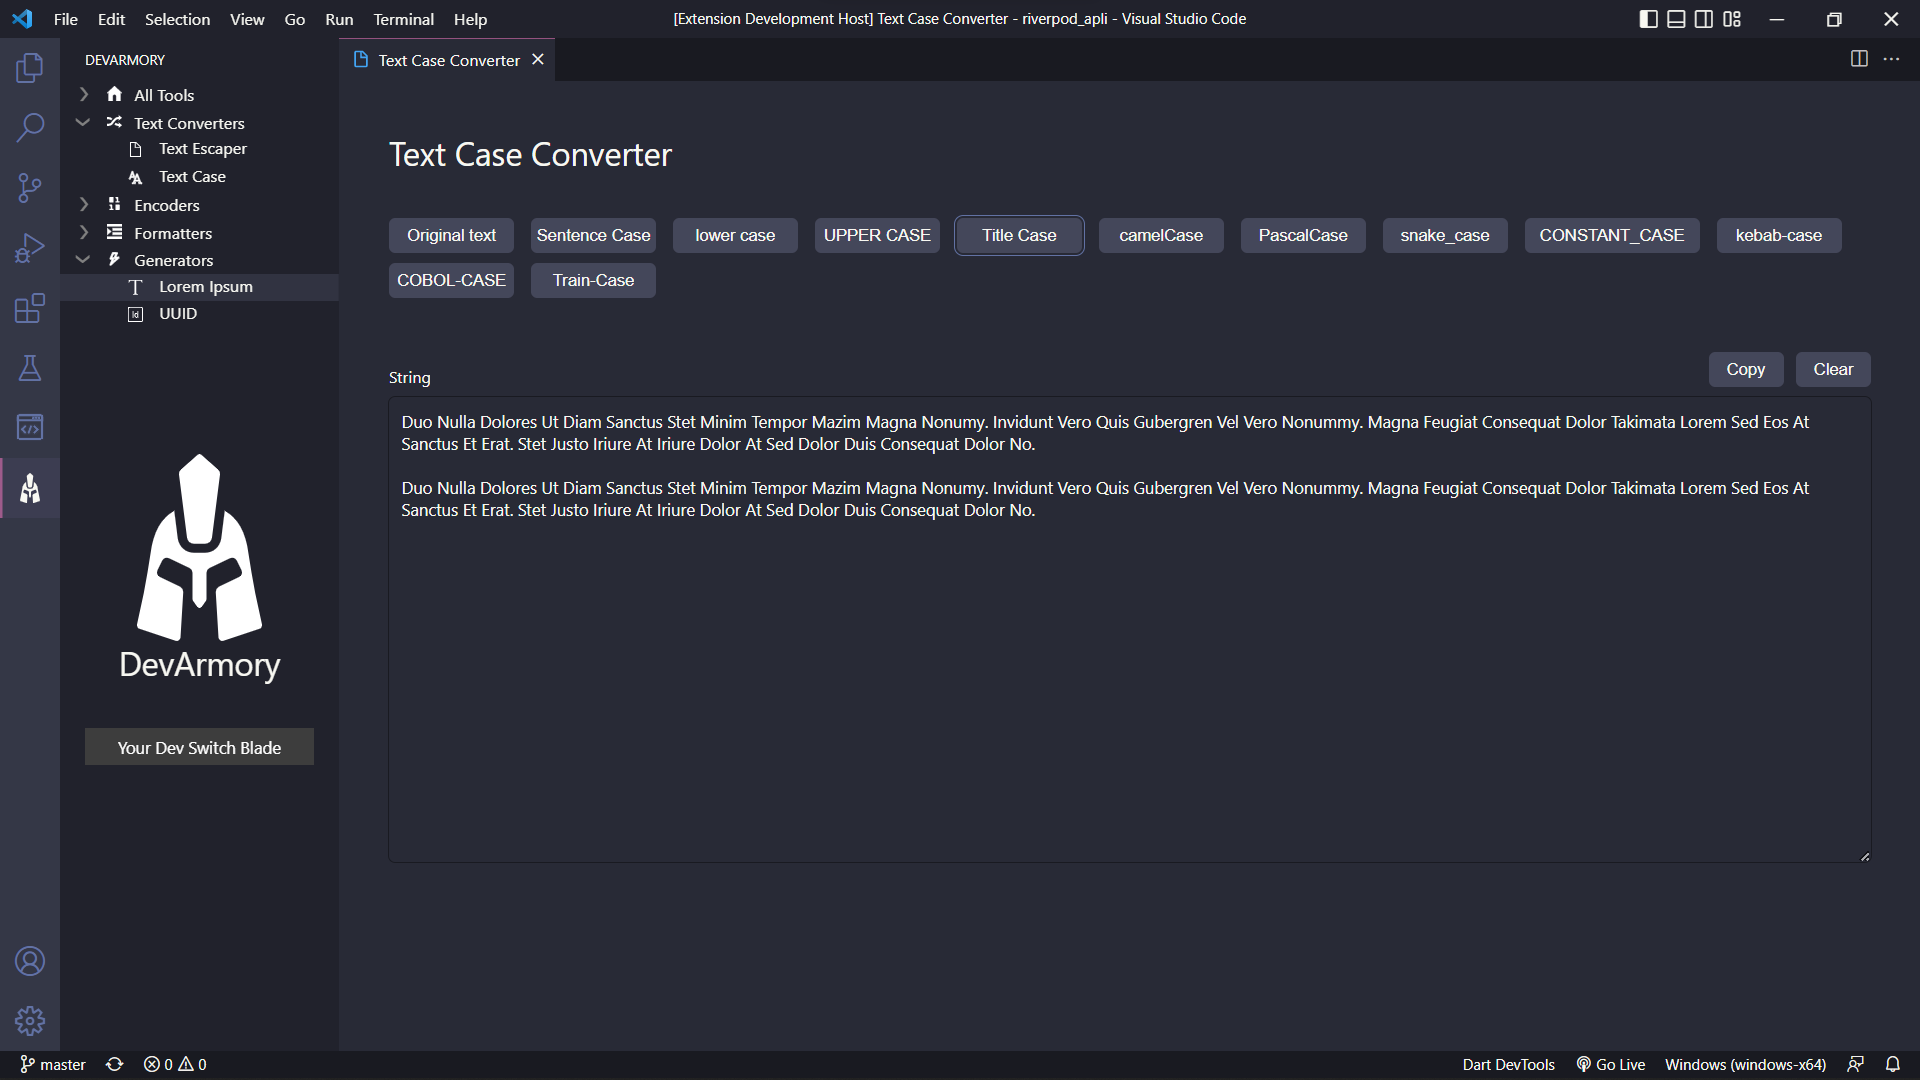Click inside the String text area
1920x1080 pixels.
coord(1130,630)
